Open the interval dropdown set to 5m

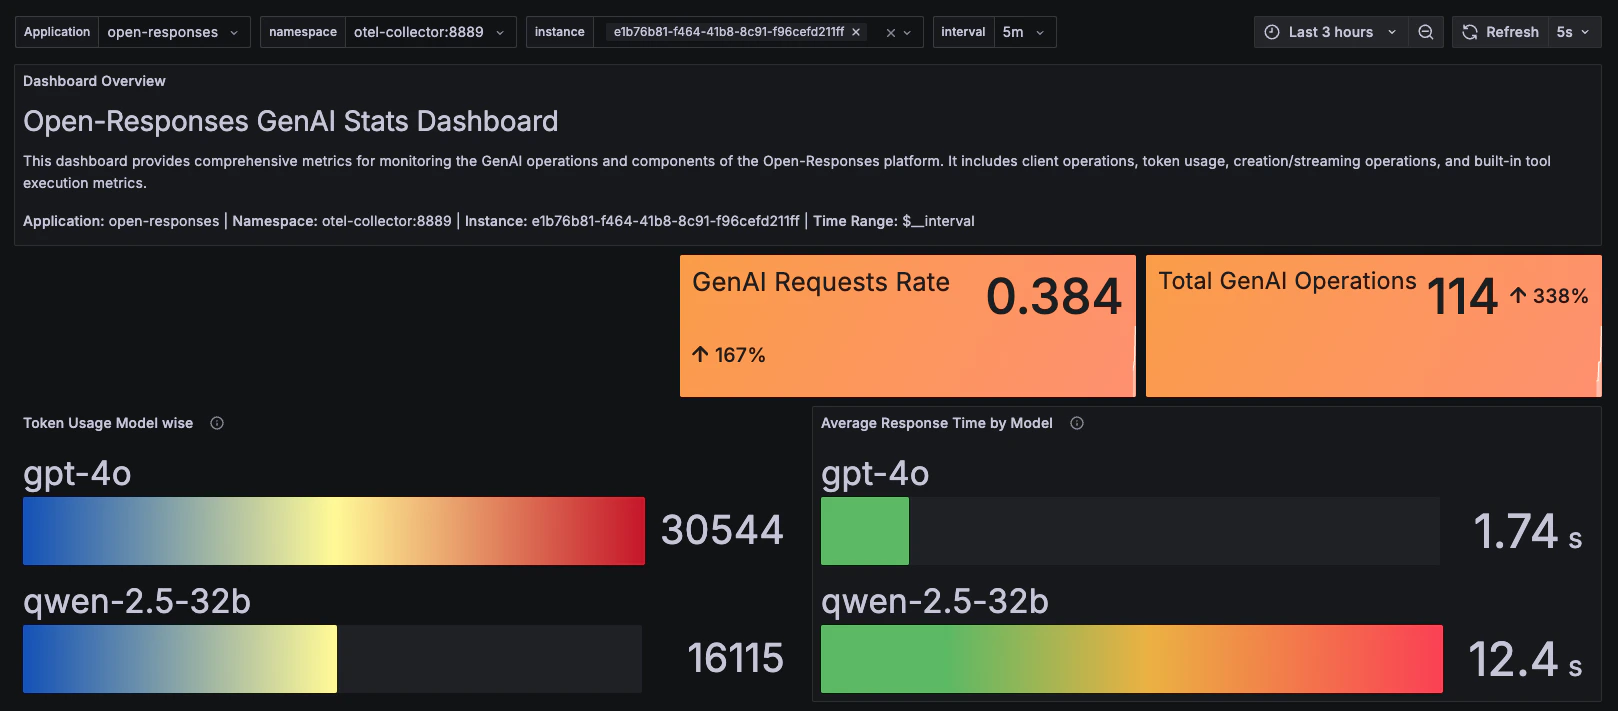pos(1025,32)
